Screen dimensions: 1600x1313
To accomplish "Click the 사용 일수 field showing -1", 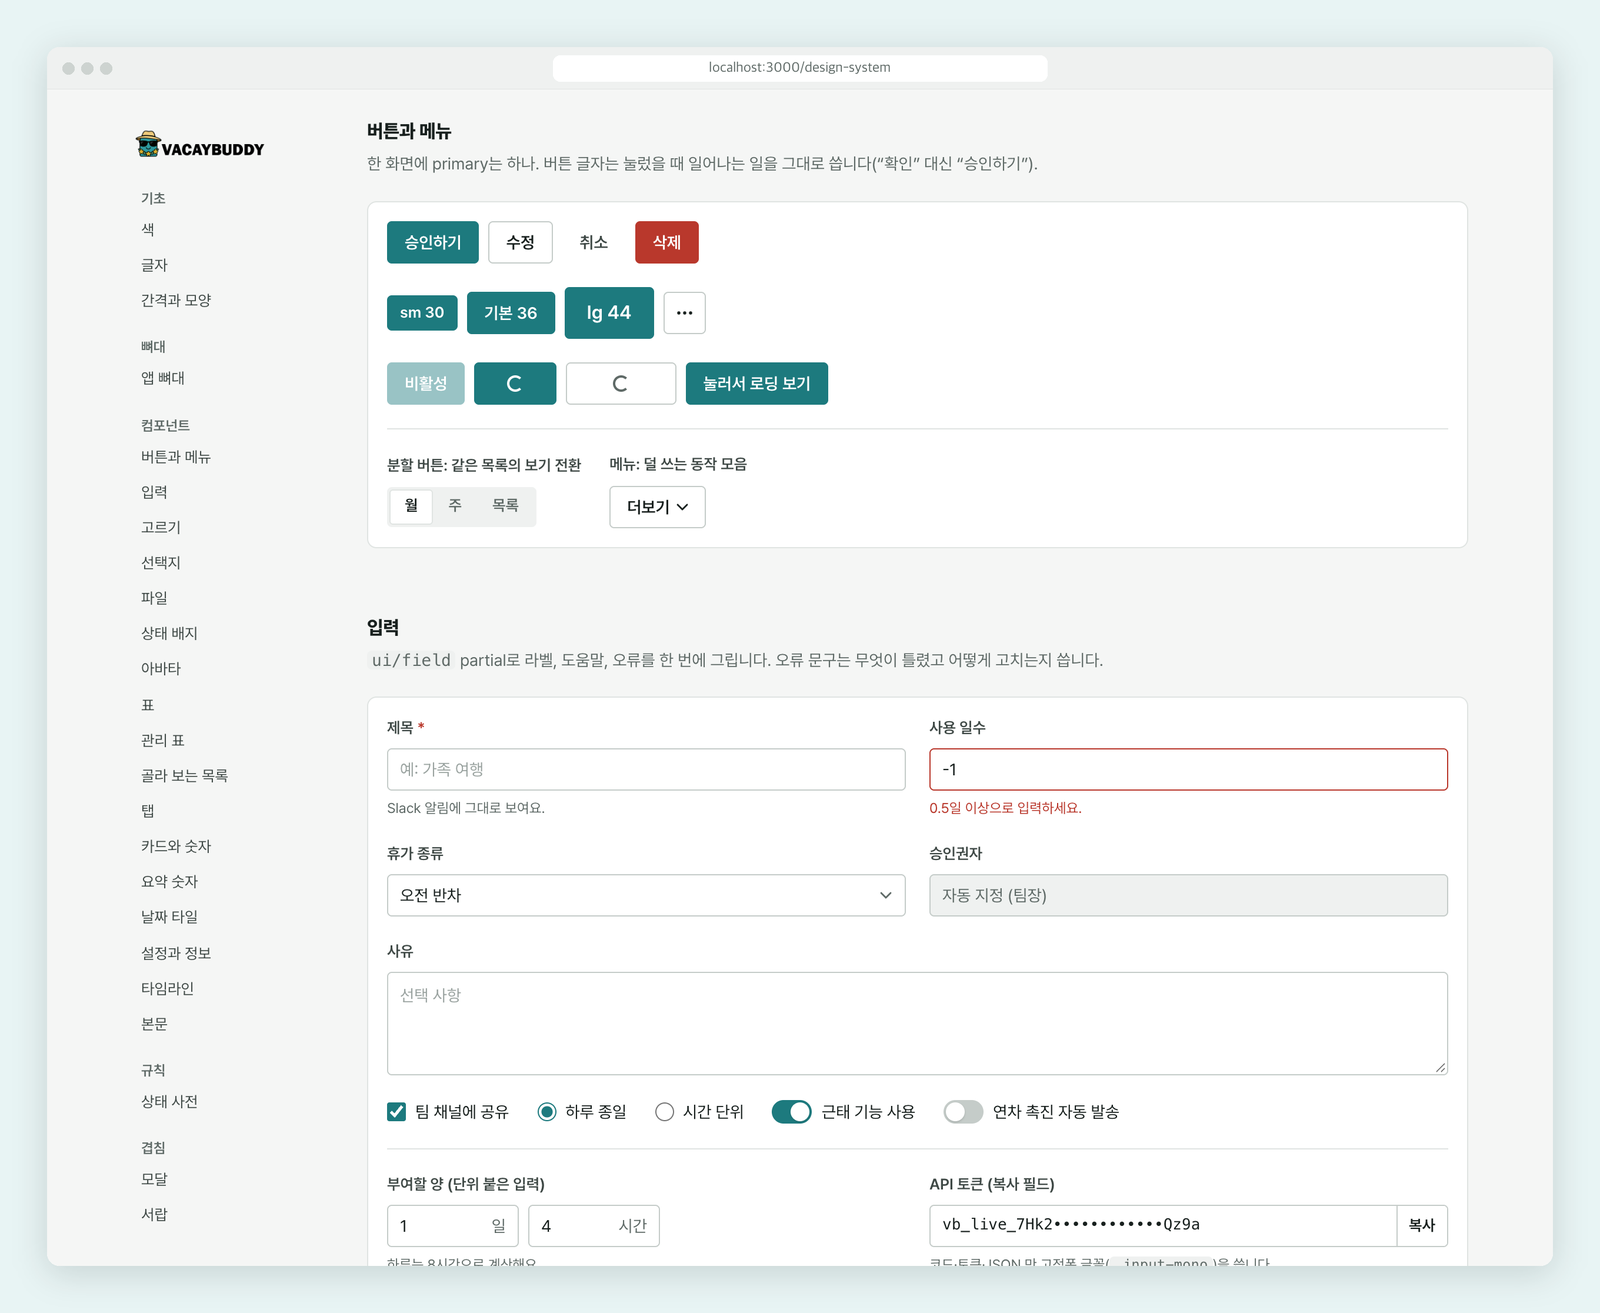I will (1188, 769).
